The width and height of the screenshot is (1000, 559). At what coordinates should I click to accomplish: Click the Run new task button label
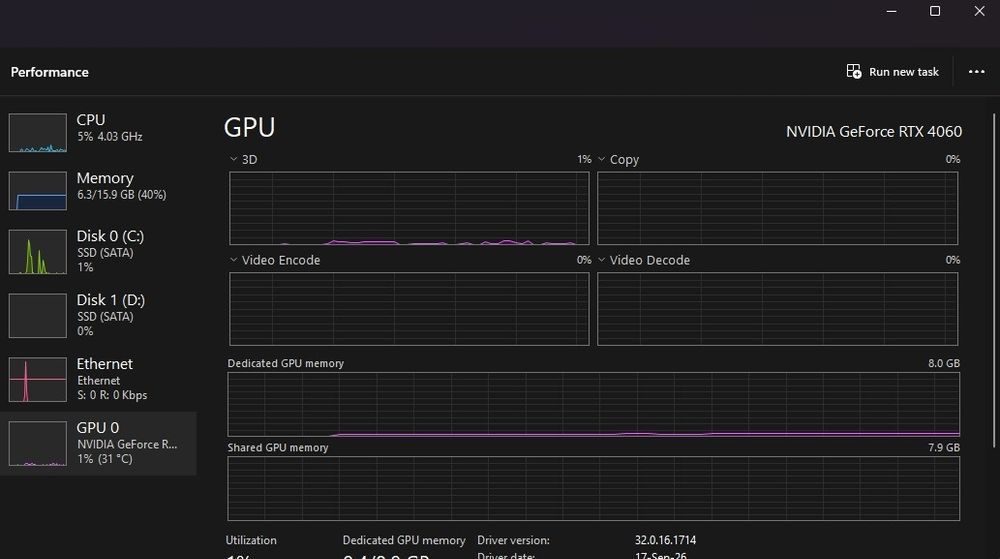(x=904, y=72)
